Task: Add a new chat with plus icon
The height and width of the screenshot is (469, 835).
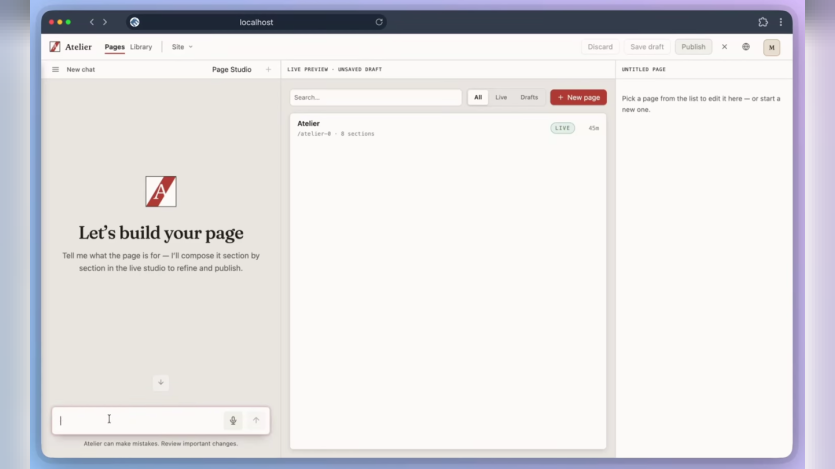Action: click(x=268, y=69)
